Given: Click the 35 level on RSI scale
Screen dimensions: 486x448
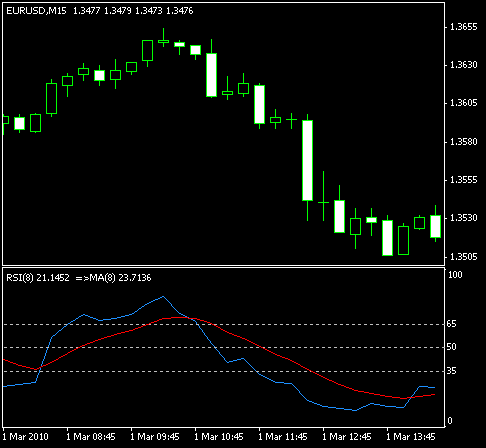Looking at the screenshot, I should click(451, 371).
